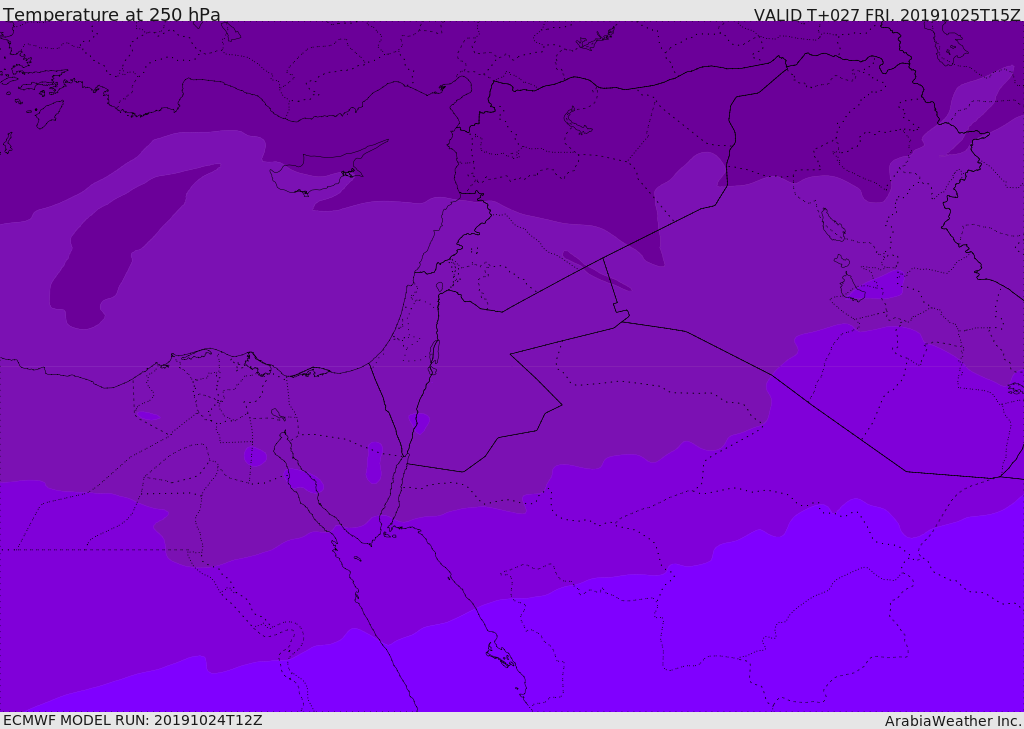Viewport: 1024px width, 729px height.
Task: Click the 'VALID T+027 FRI. 20191025T15Z' timestamp
Action: (x=887, y=14)
